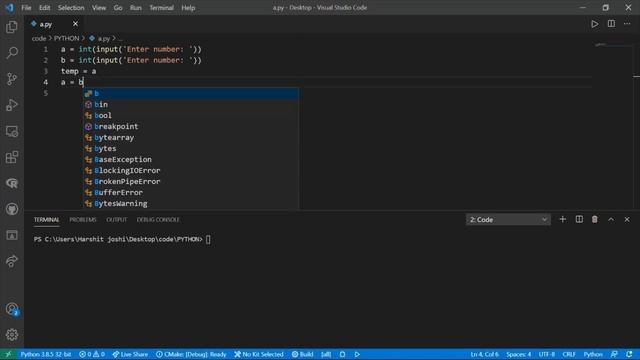Choose the 'BaseException' suggestion
This screenshot has height=360, width=640.
(191, 160)
